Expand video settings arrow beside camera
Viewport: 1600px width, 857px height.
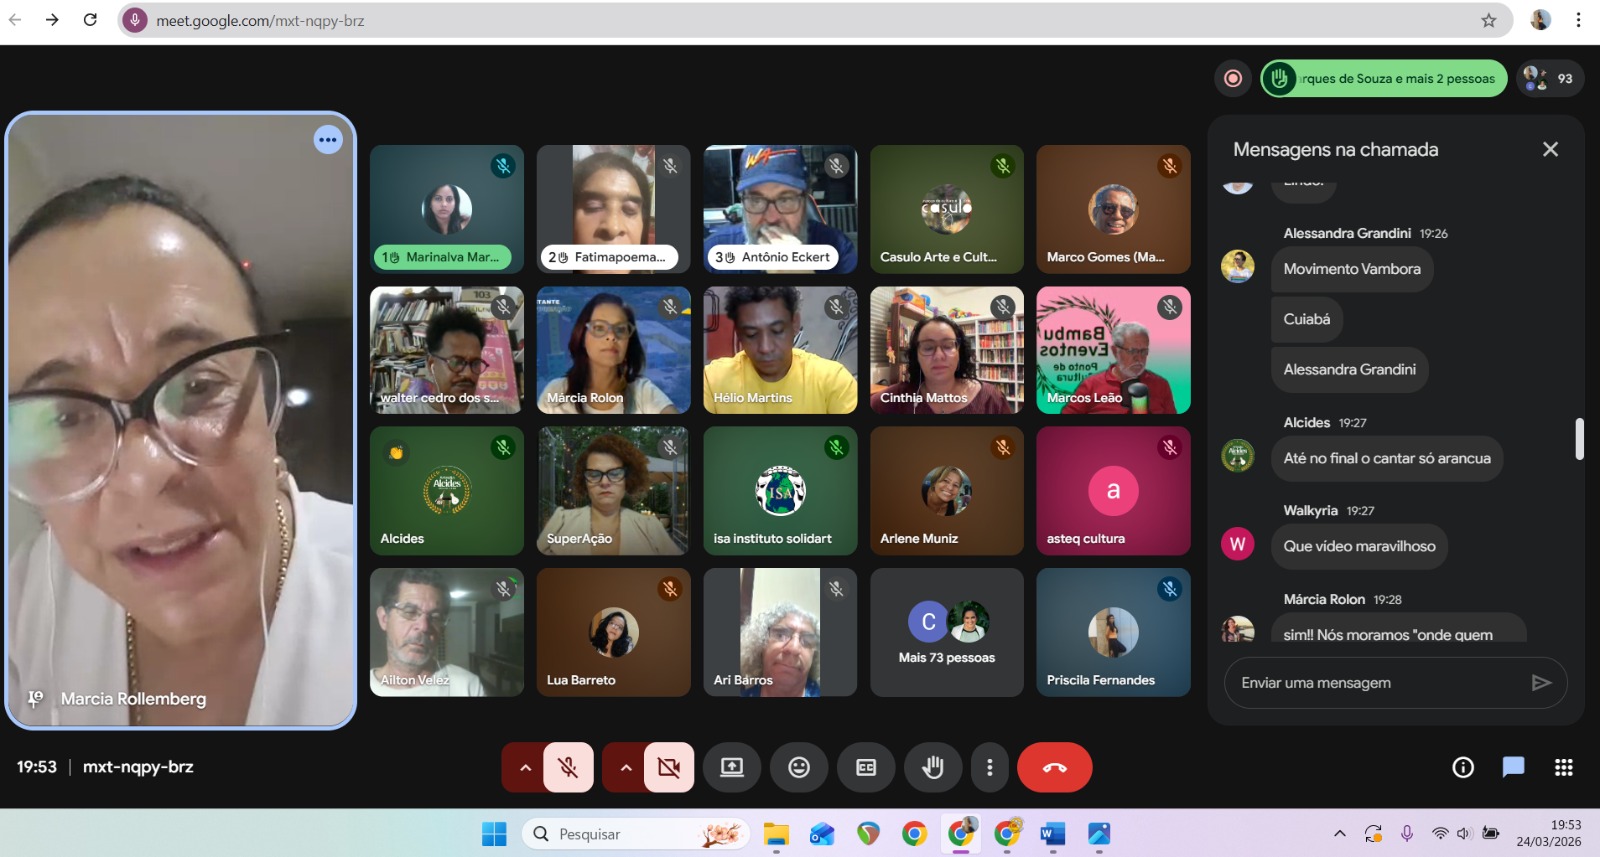coord(626,767)
